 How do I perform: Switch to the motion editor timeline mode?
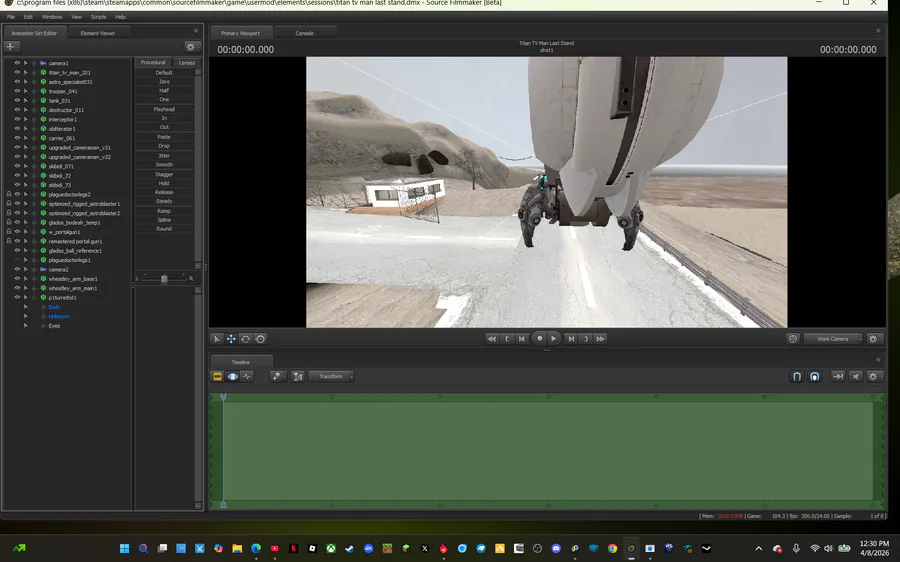click(232, 377)
